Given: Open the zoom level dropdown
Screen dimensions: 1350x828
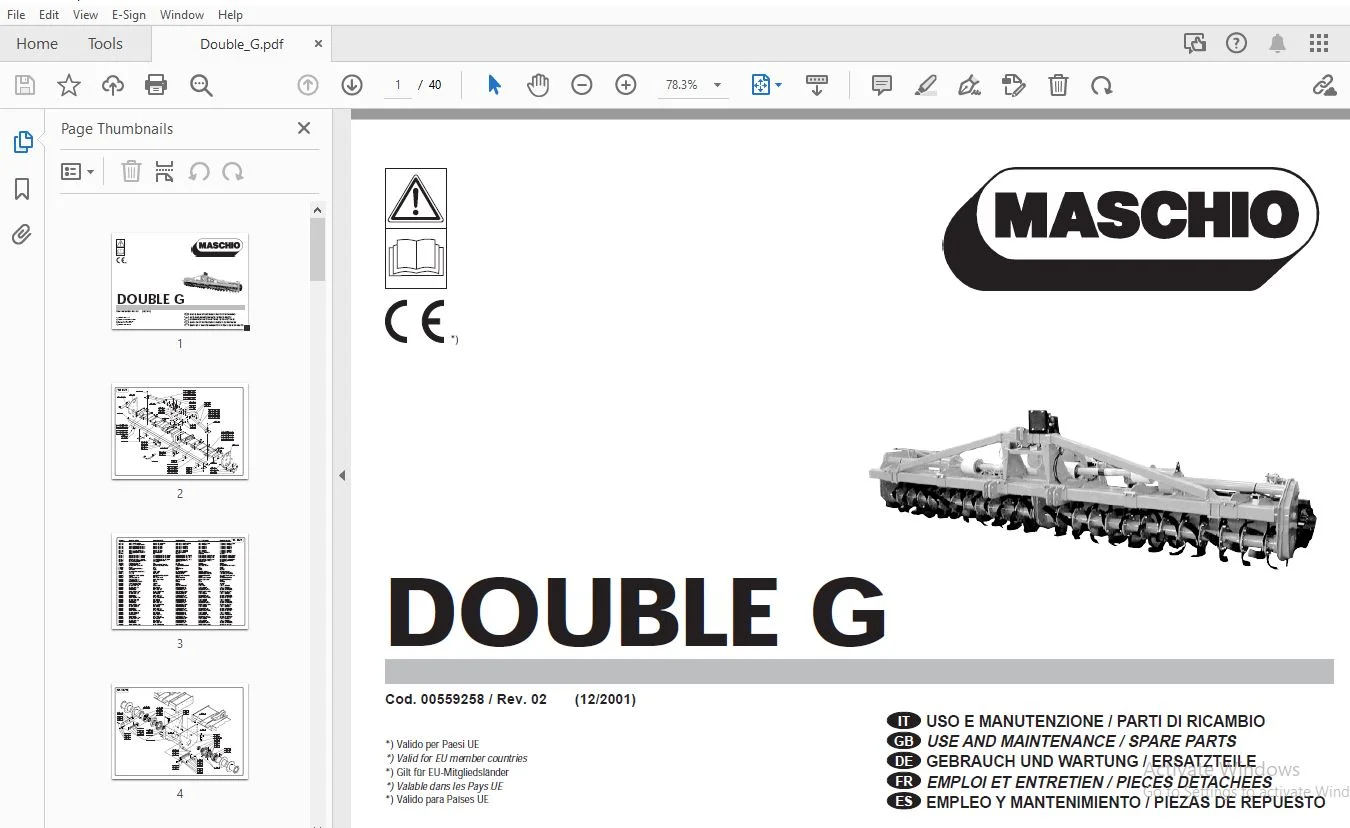Looking at the screenshot, I should point(717,85).
